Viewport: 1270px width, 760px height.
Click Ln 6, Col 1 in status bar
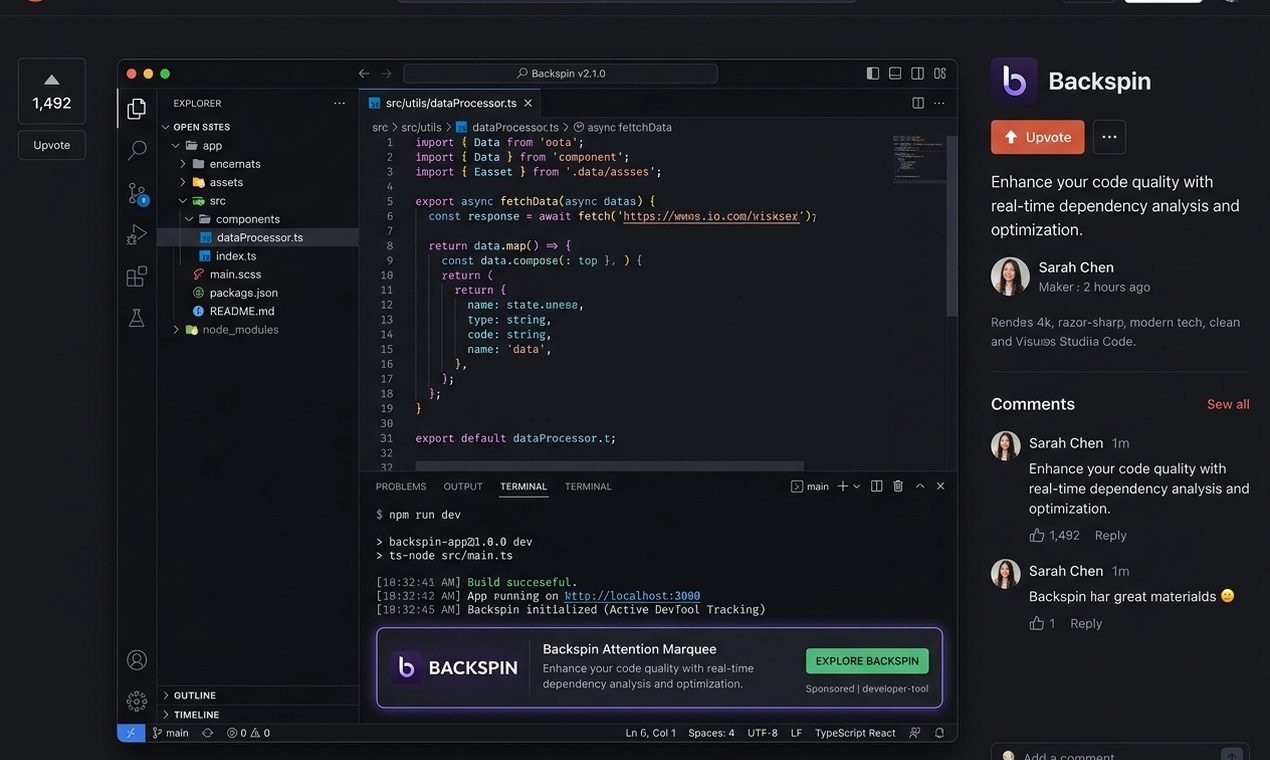(x=651, y=733)
